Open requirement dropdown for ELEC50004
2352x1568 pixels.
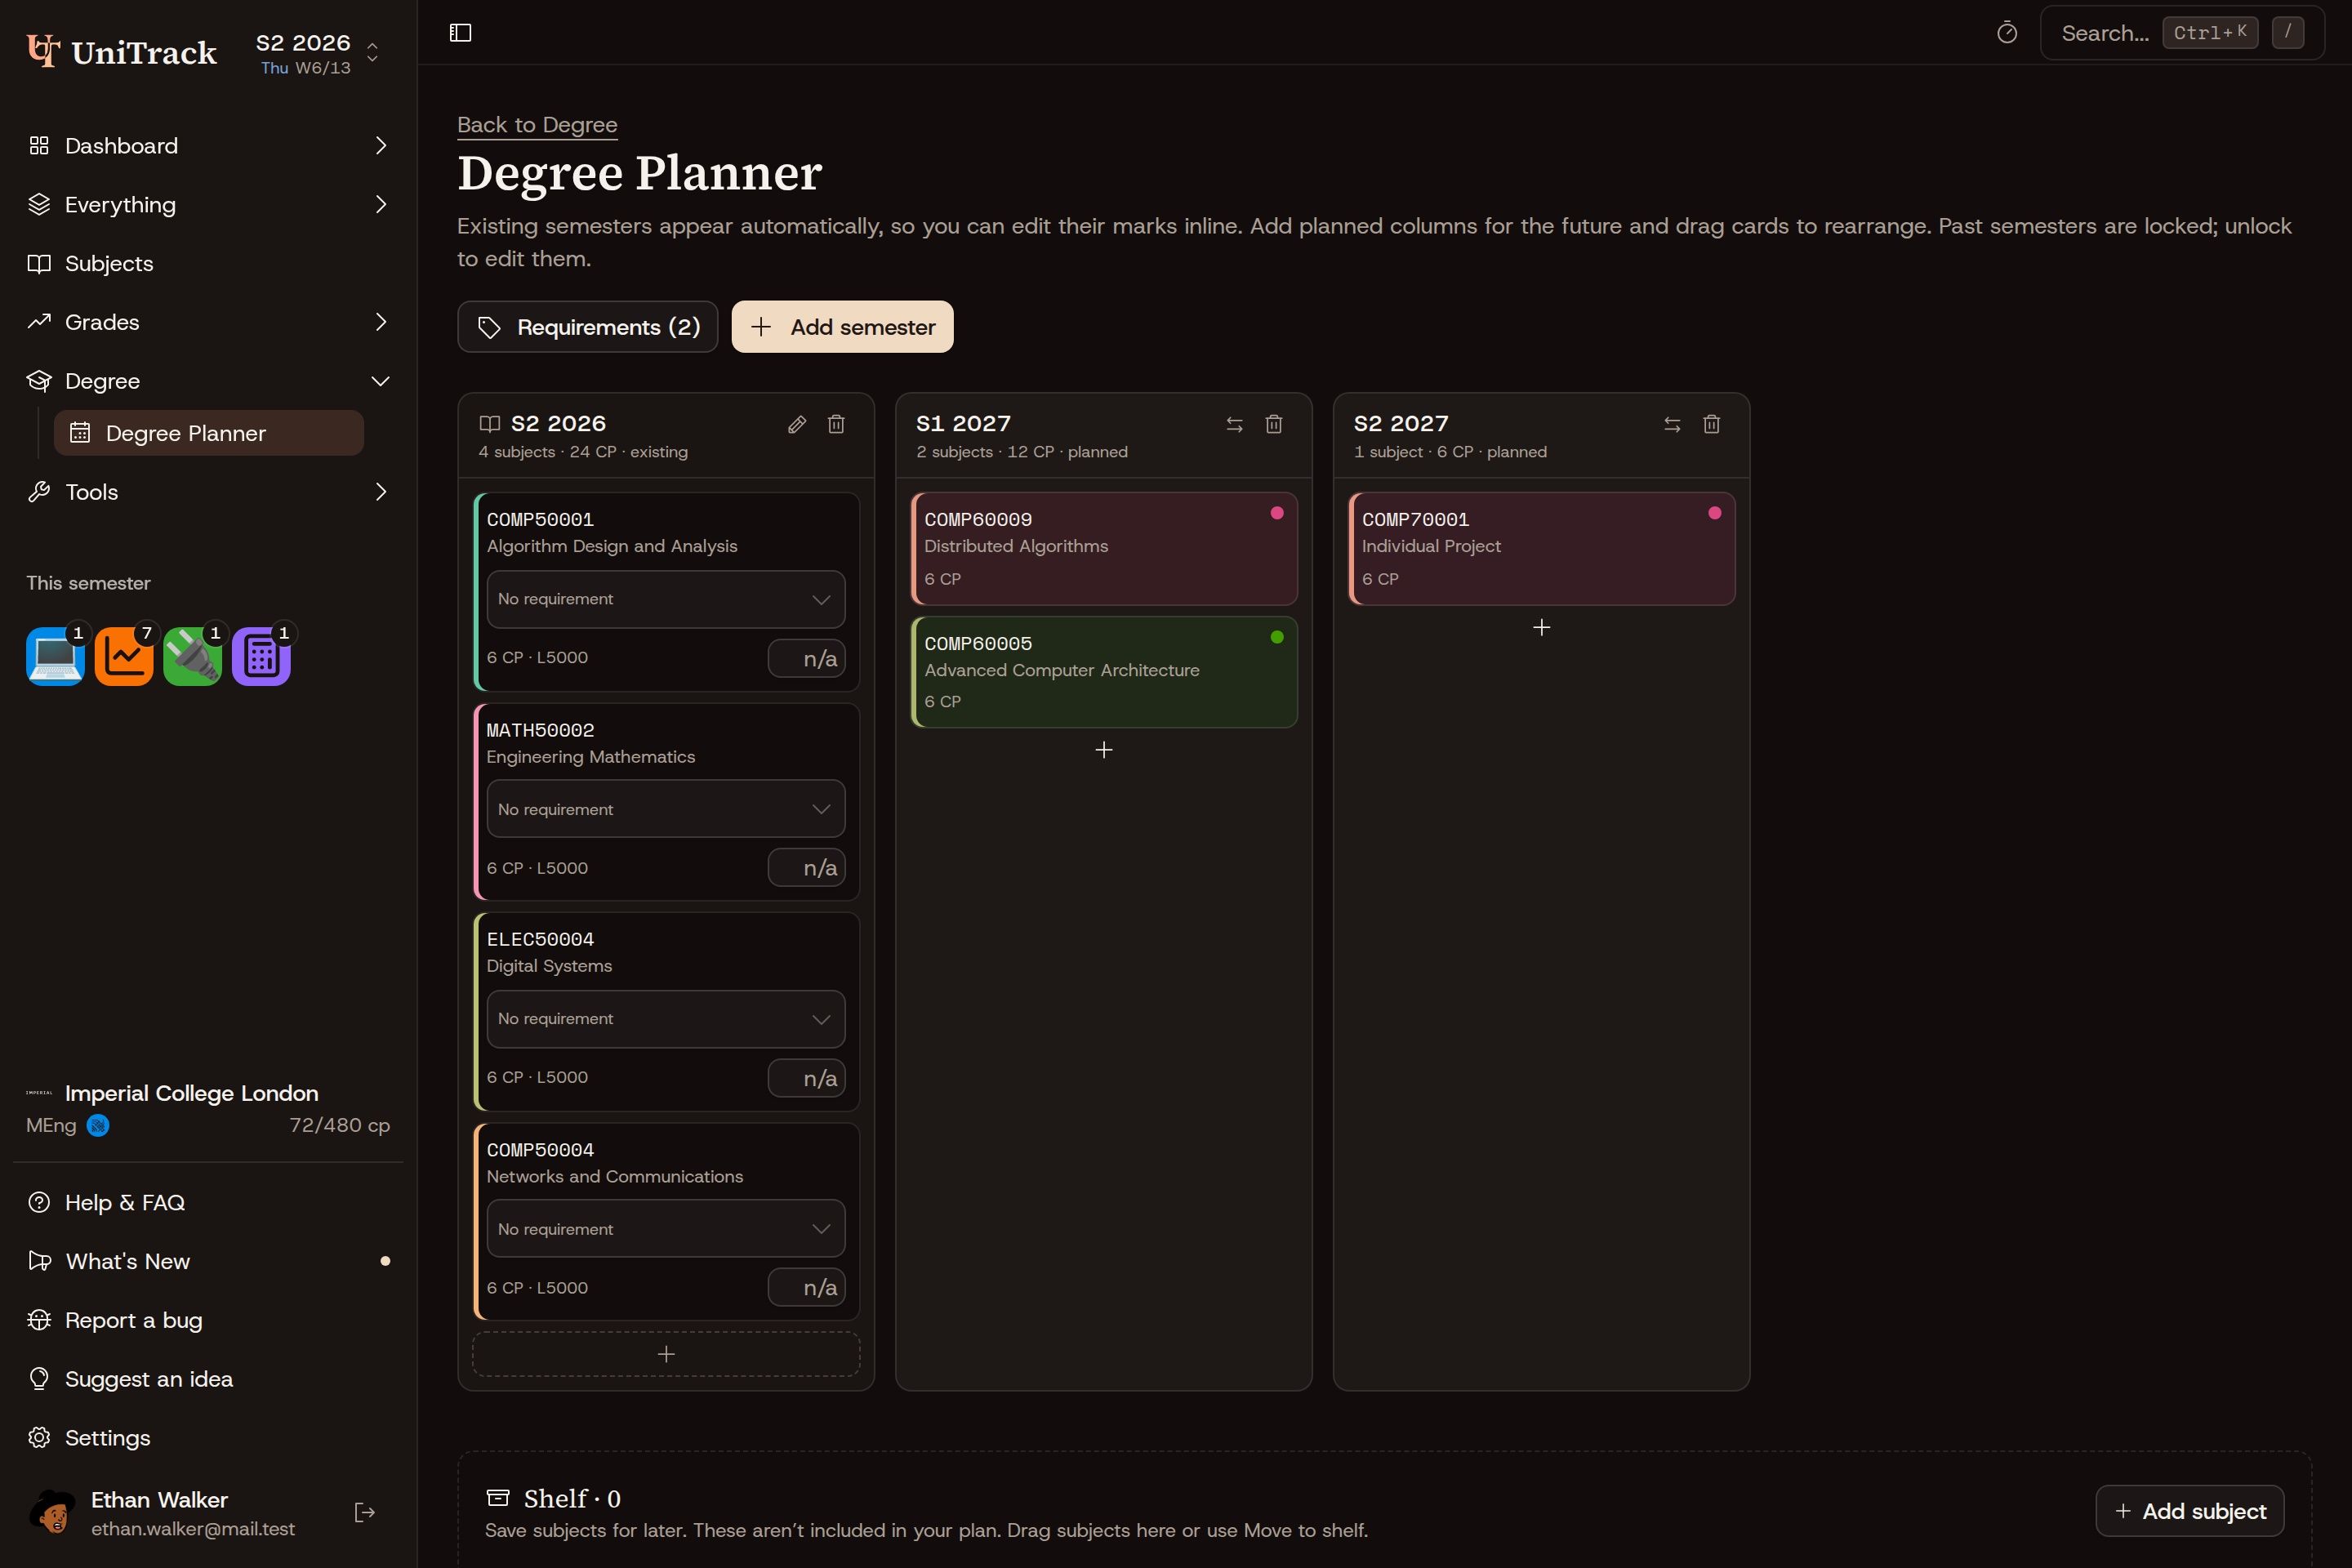click(x=666, y=1019)
